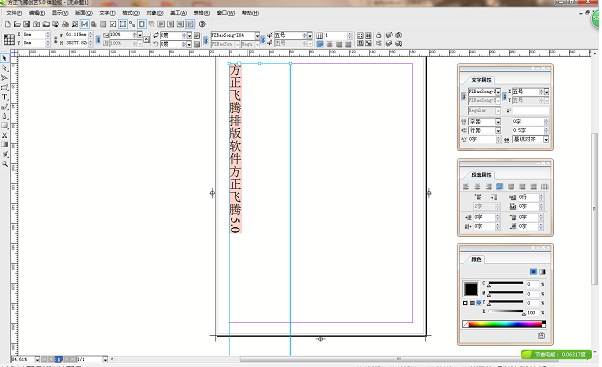602x367 pixels.
Task: Select the arrow selection tool
Action: (5, 58)
